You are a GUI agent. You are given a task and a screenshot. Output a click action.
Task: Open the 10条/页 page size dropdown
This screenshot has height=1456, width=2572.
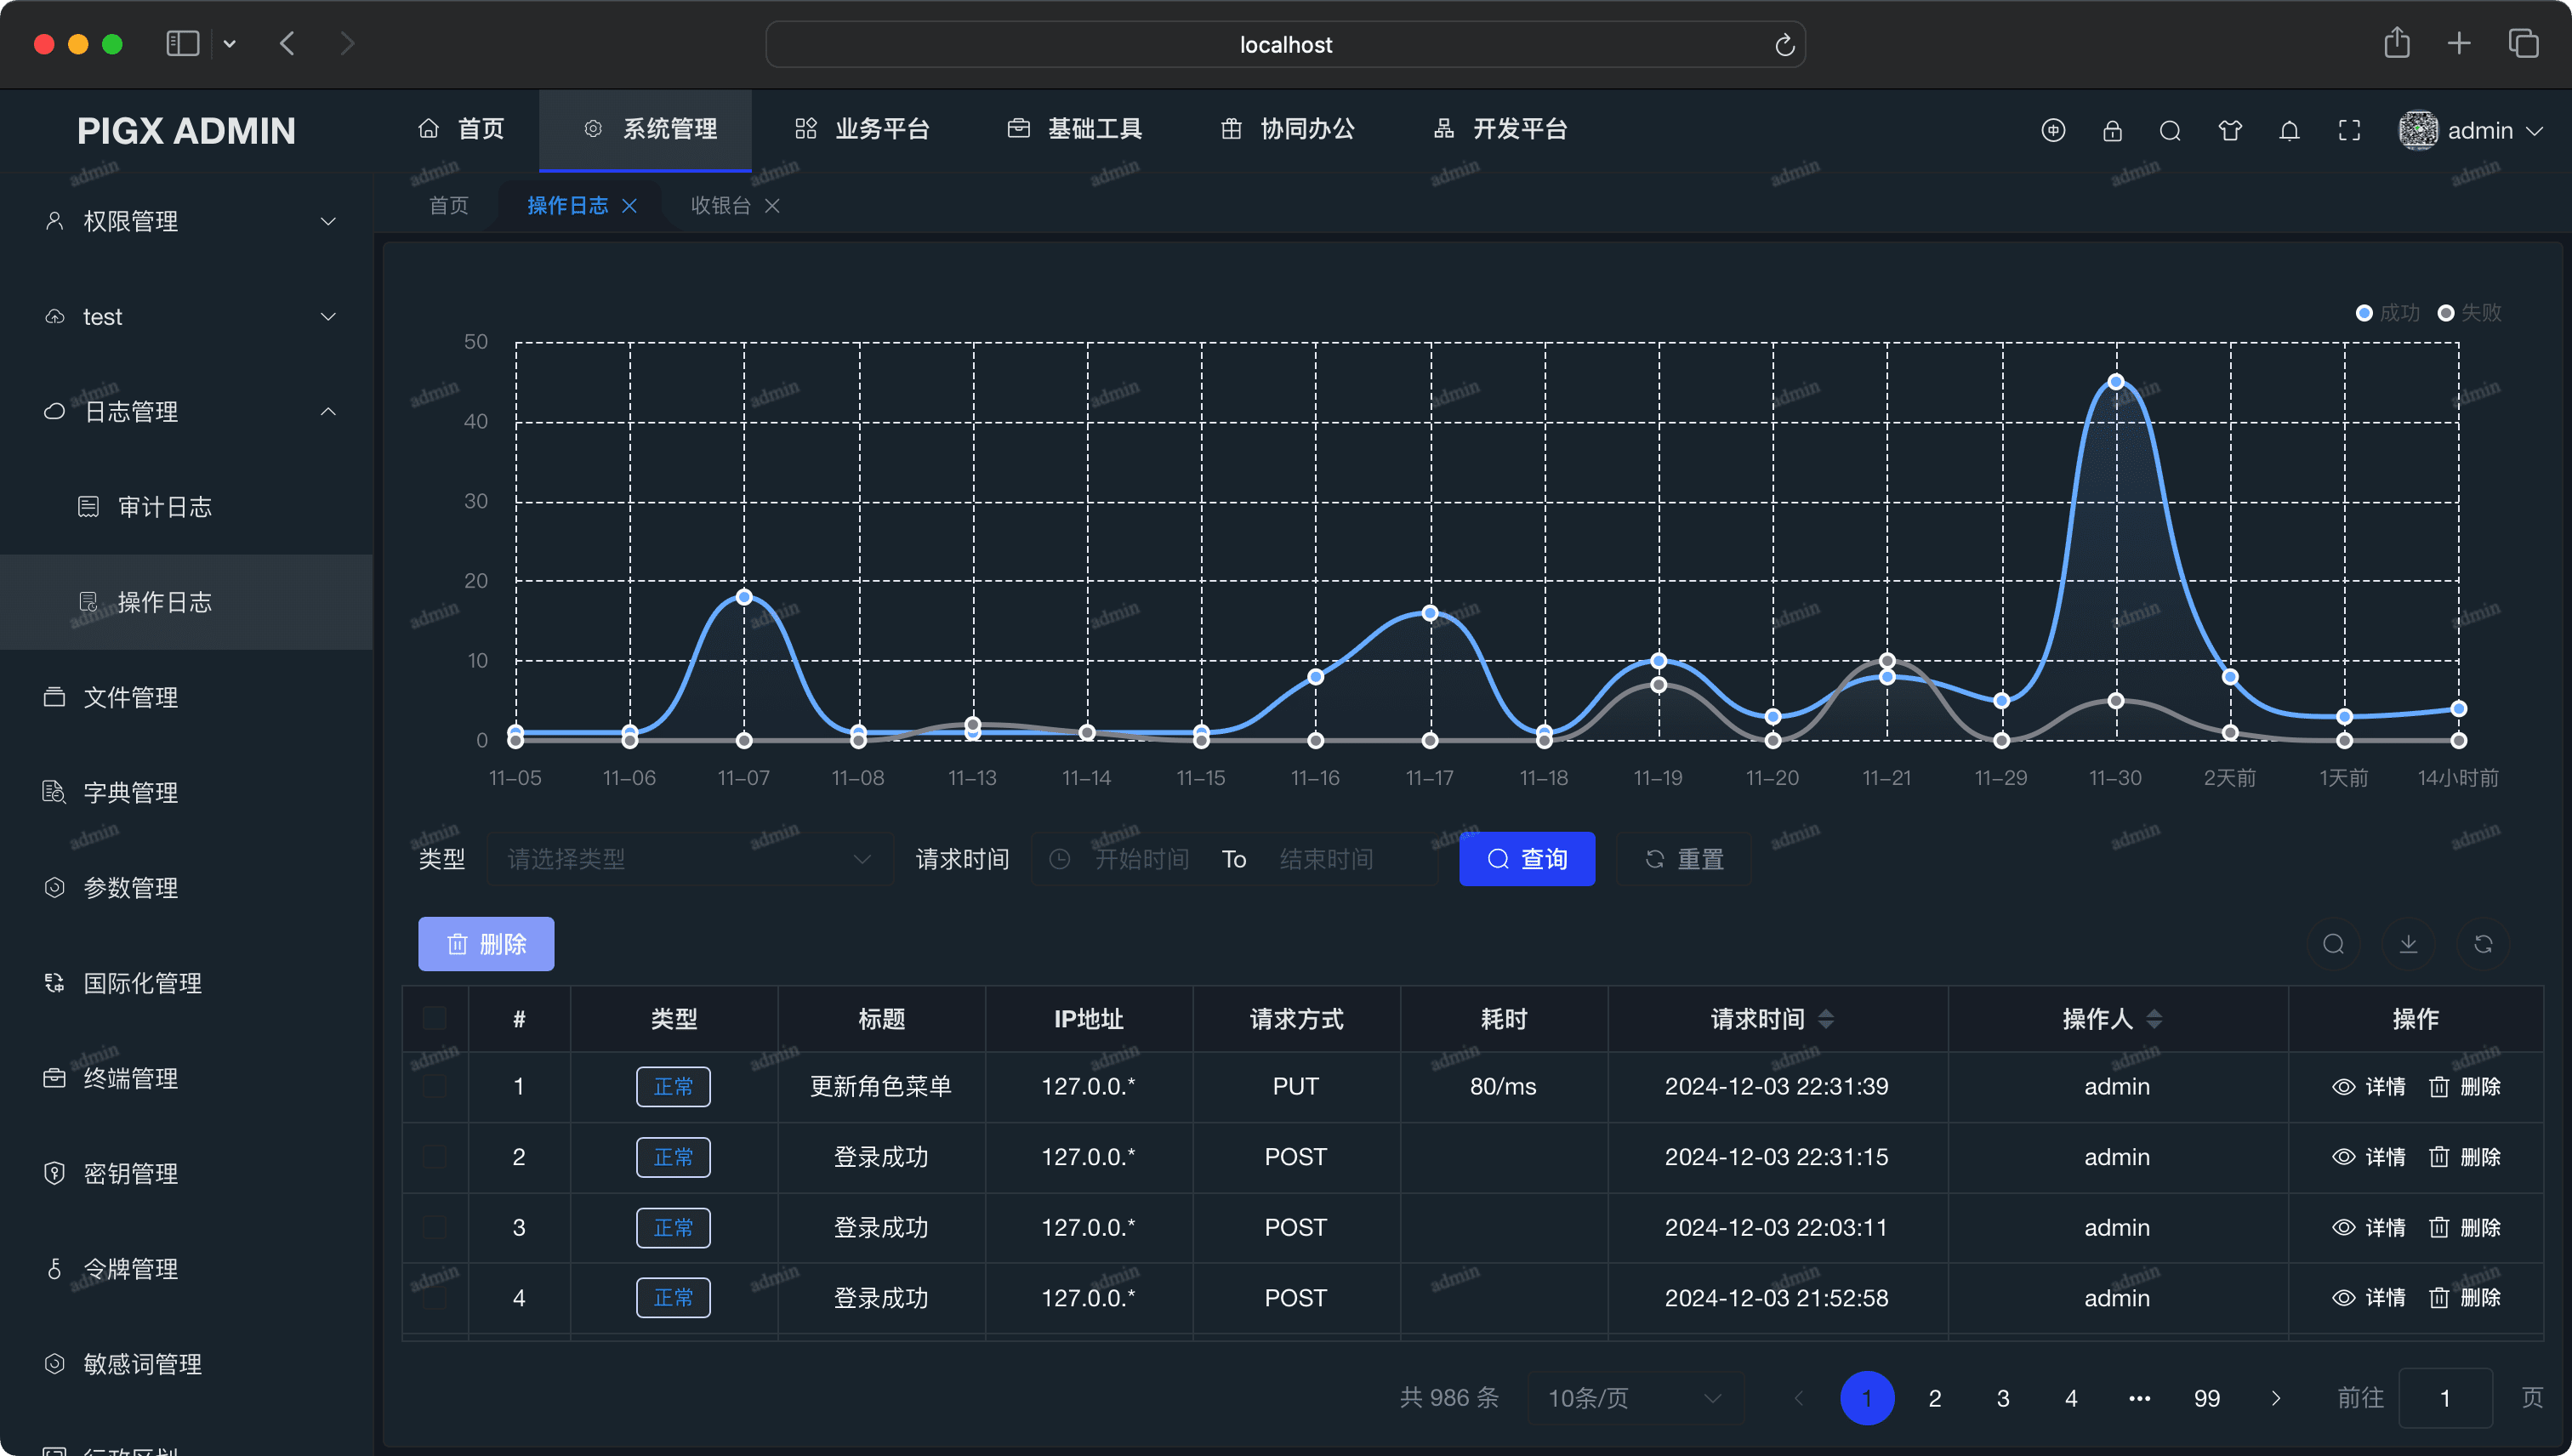1636,1398
